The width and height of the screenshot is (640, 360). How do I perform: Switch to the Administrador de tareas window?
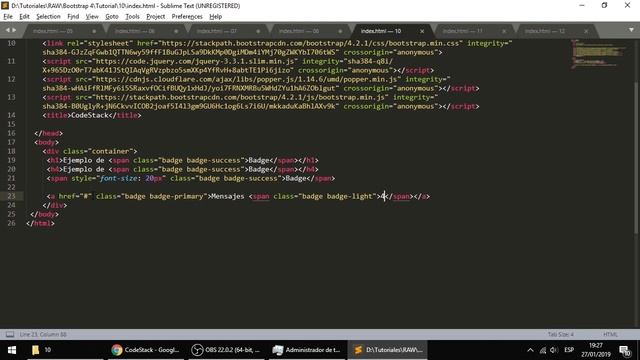(x=307, y=350)
